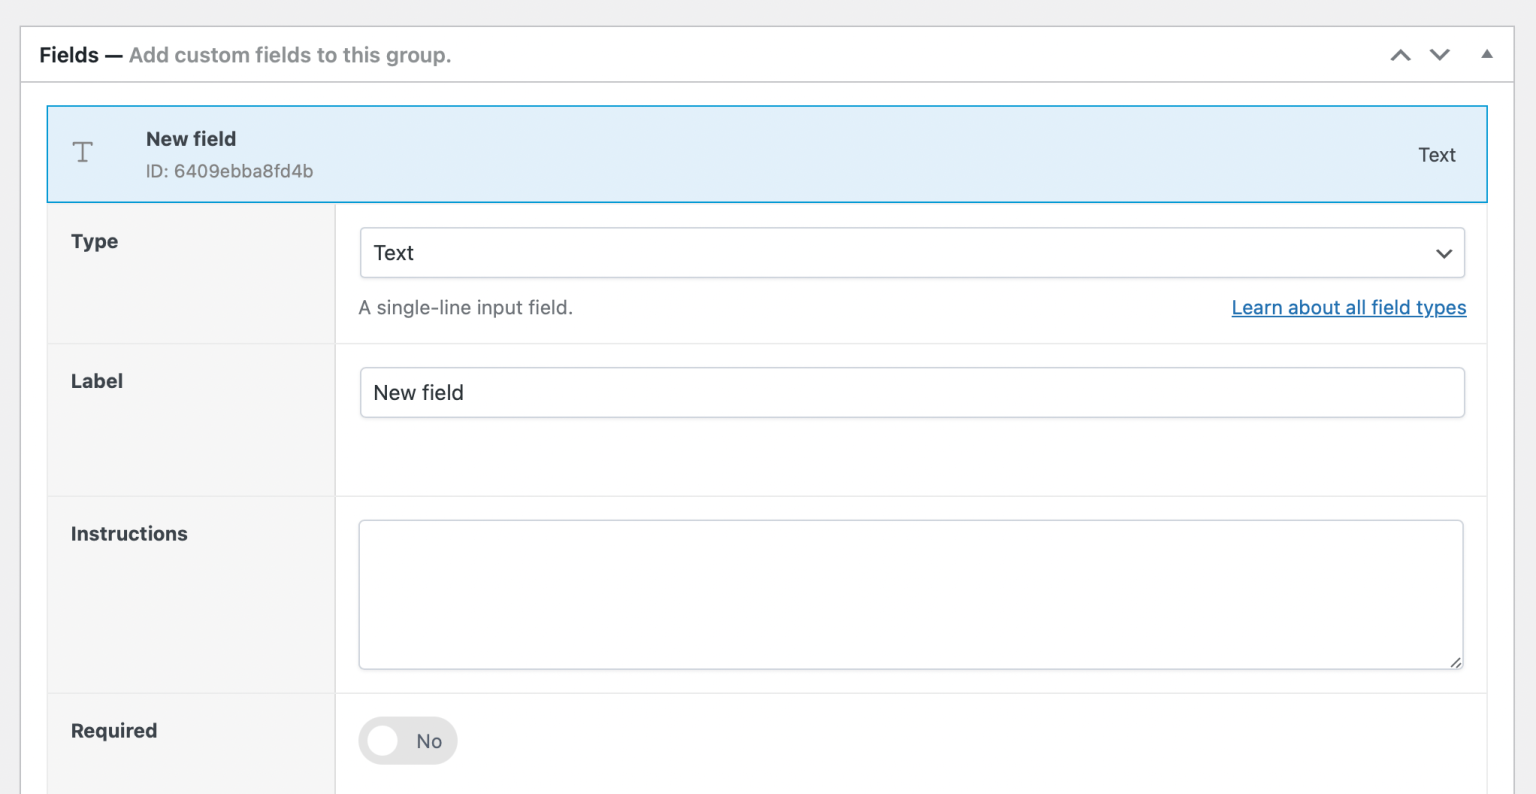Click the Fields panel title
Image resolution: width=1536 pixels, height=794 pixels.
click(69, 55)
